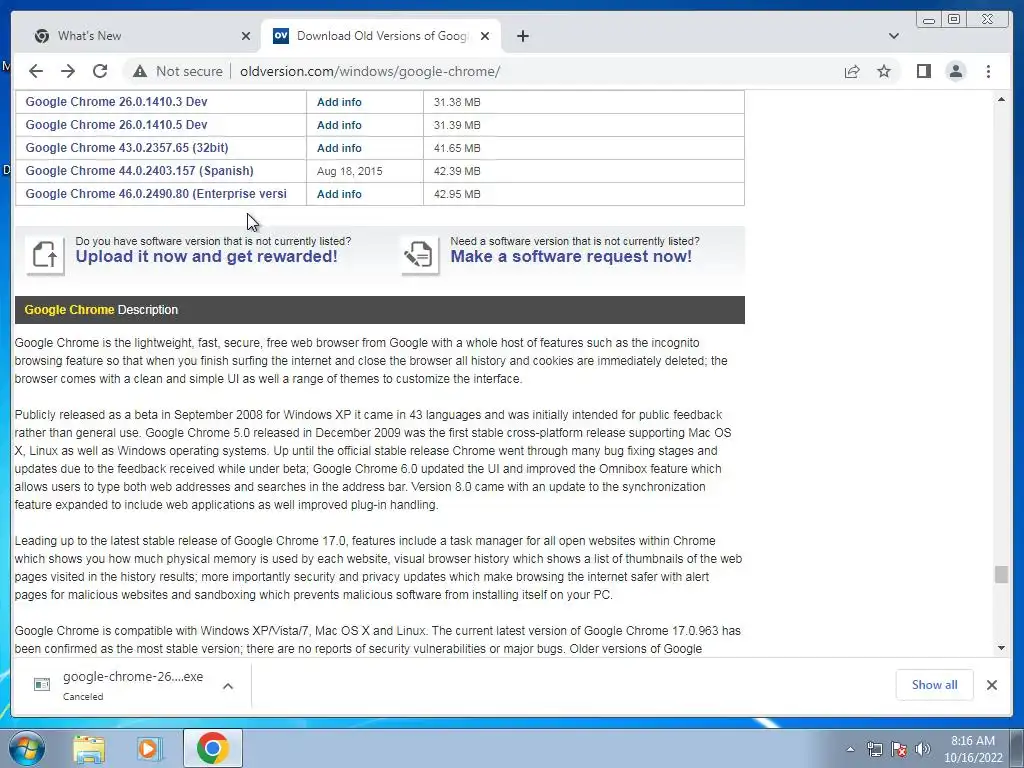Viewport: 1024px width, 768px height.
Task: Open the Chrome profile avatar
Action: tap(955, 71)
